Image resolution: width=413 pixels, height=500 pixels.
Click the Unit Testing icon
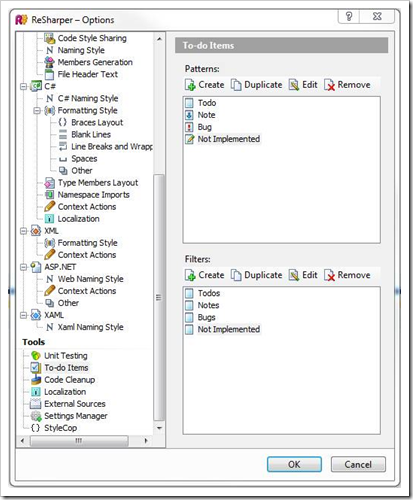pyautogui.click(x=36, y=356)
